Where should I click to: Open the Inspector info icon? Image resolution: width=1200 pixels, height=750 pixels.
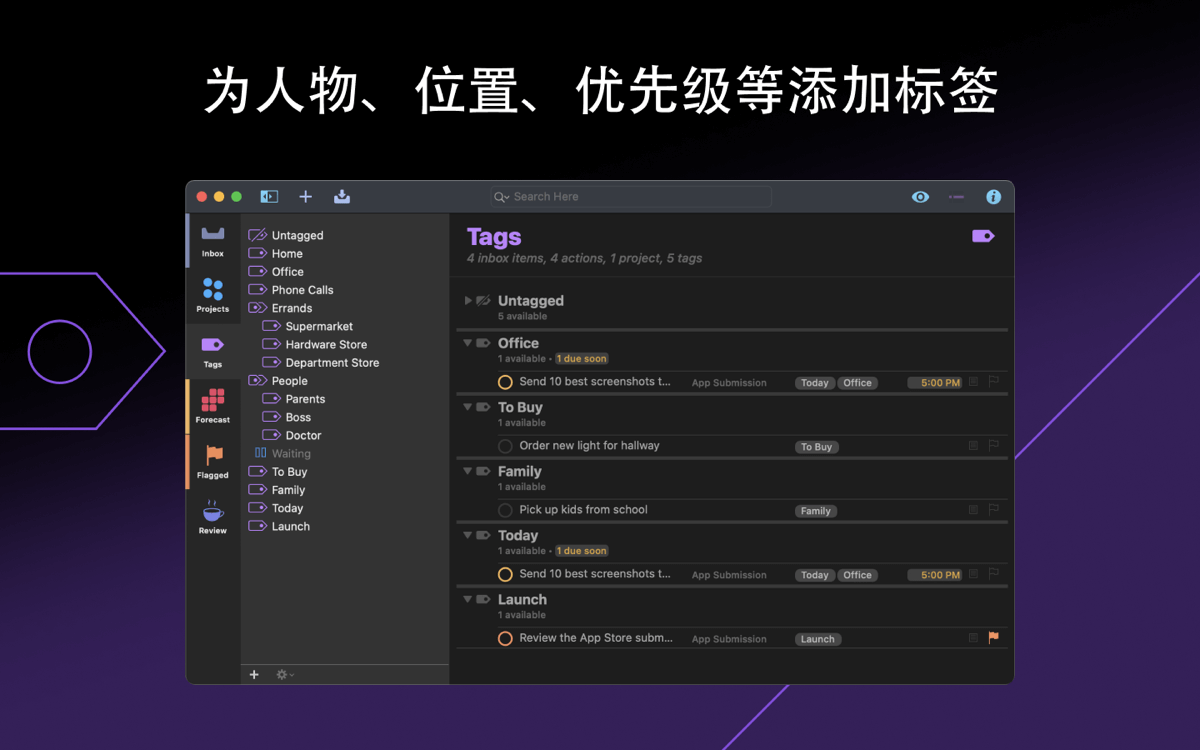(x=993, y=197)
